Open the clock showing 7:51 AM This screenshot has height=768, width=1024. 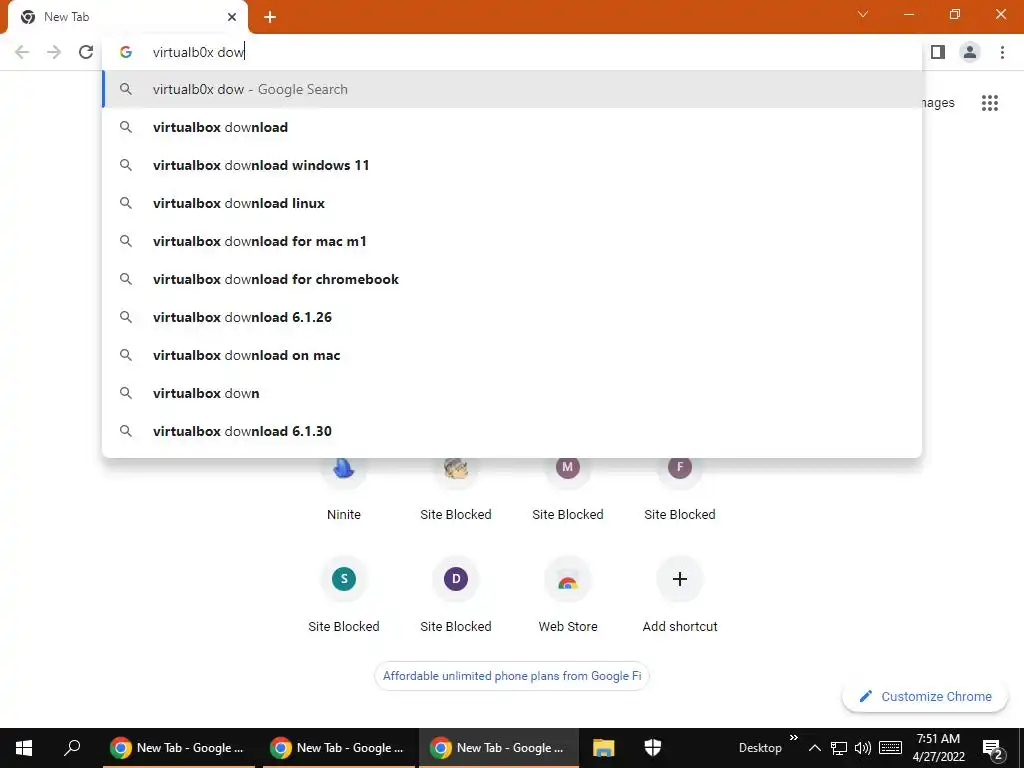[x=938, y=748]
